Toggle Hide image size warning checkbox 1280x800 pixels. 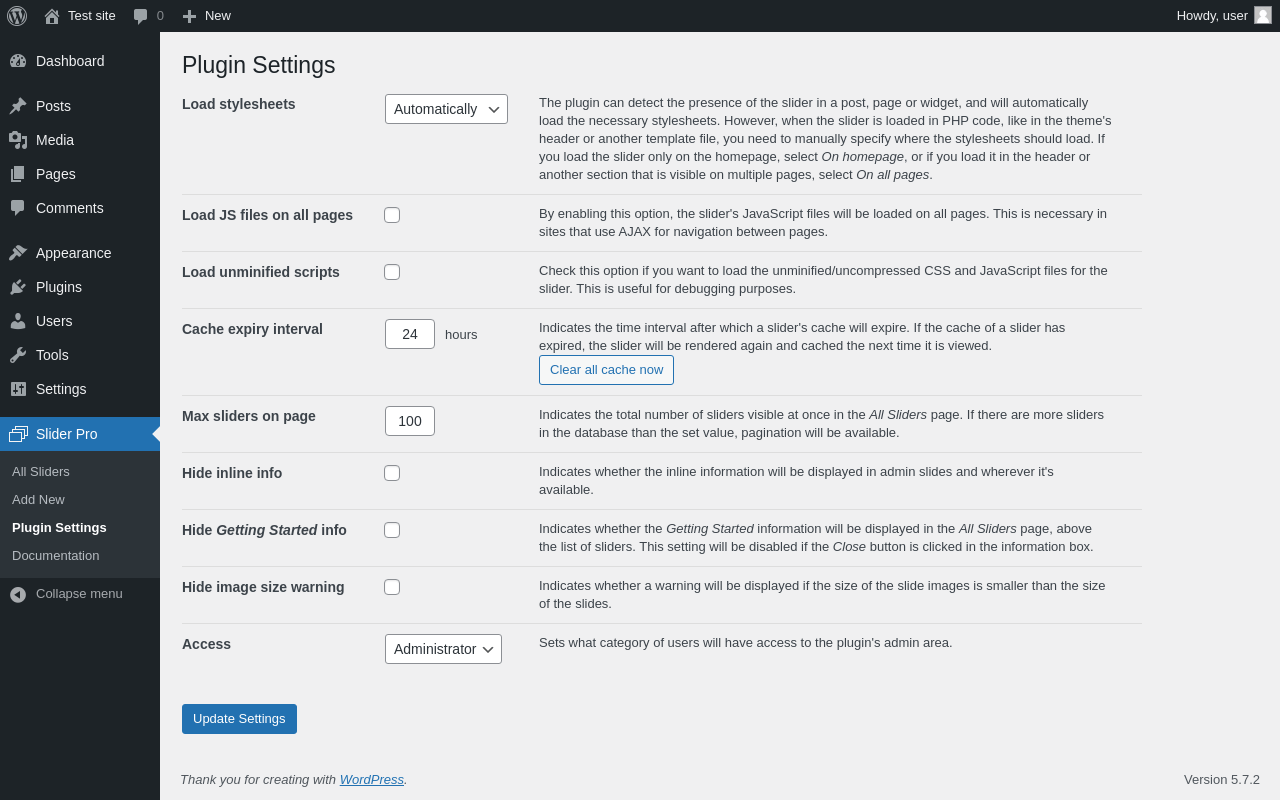392,587
